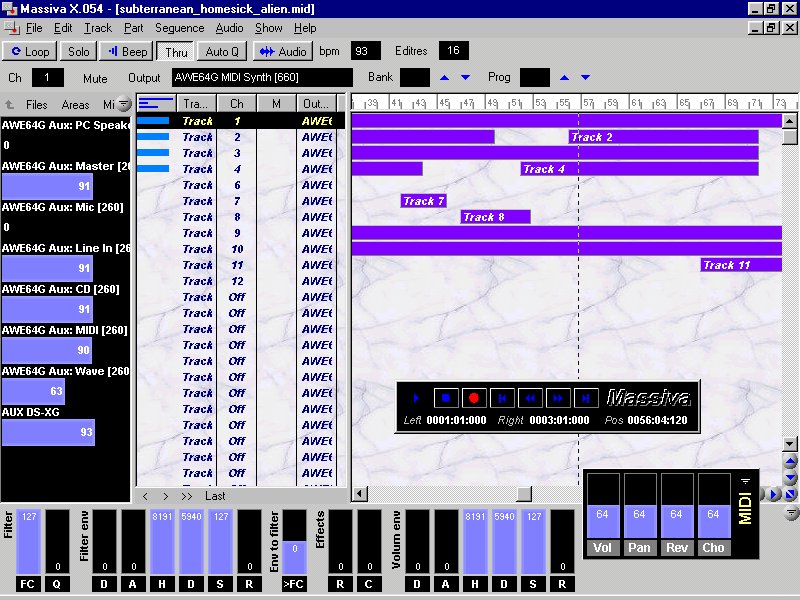Screen dimensions: 800x600
Task: Click the 'Tra...' column header
Action: pos(196,104)
